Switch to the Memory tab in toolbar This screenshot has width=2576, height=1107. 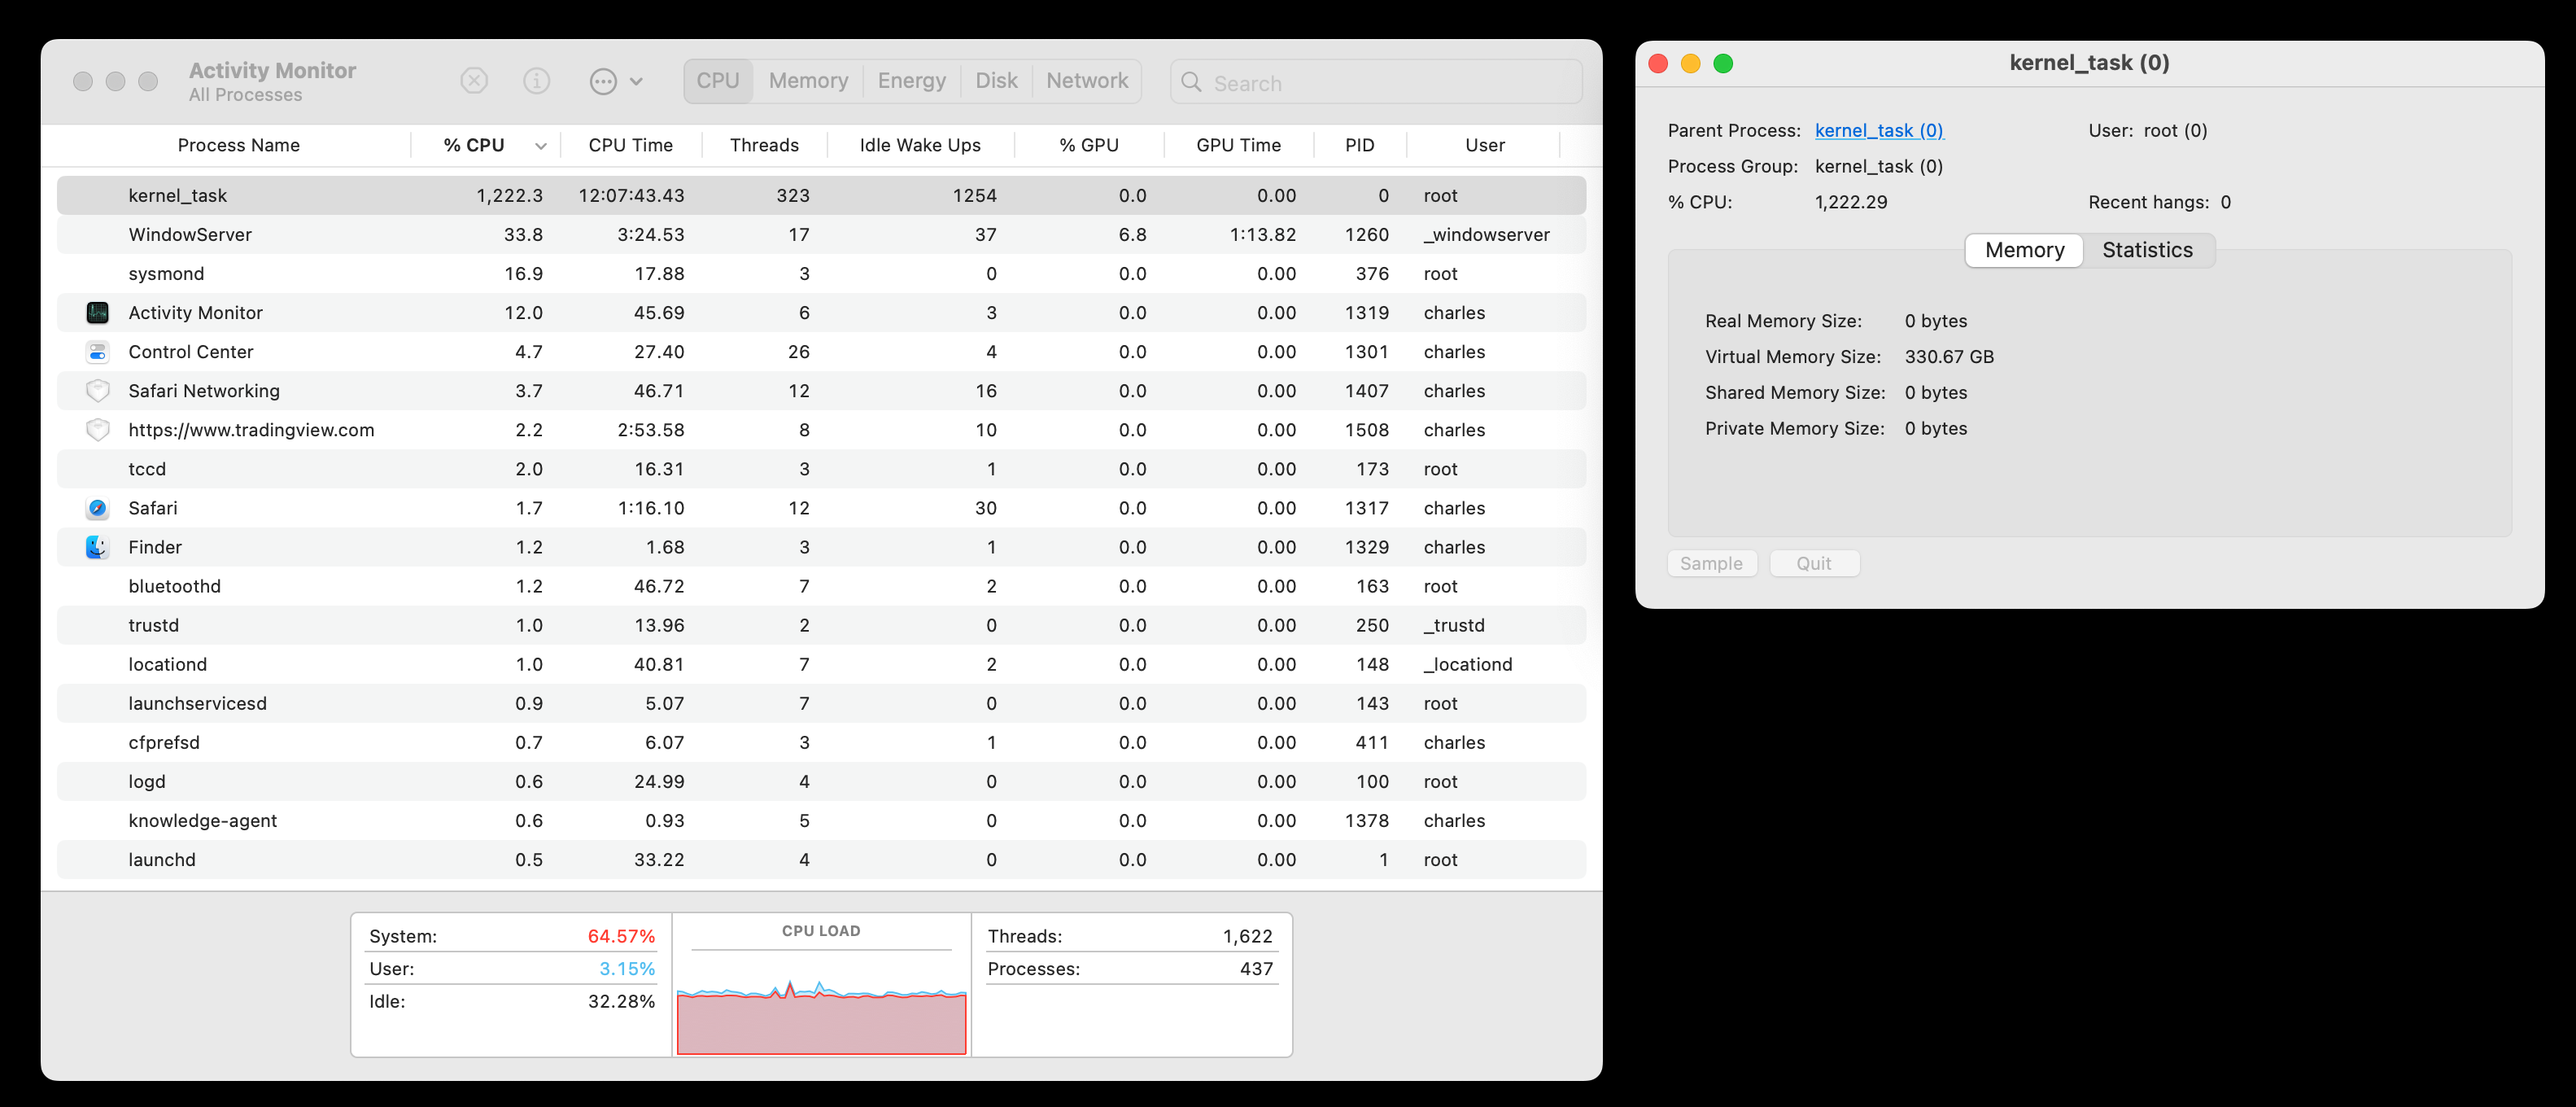(x=808, y=81)
